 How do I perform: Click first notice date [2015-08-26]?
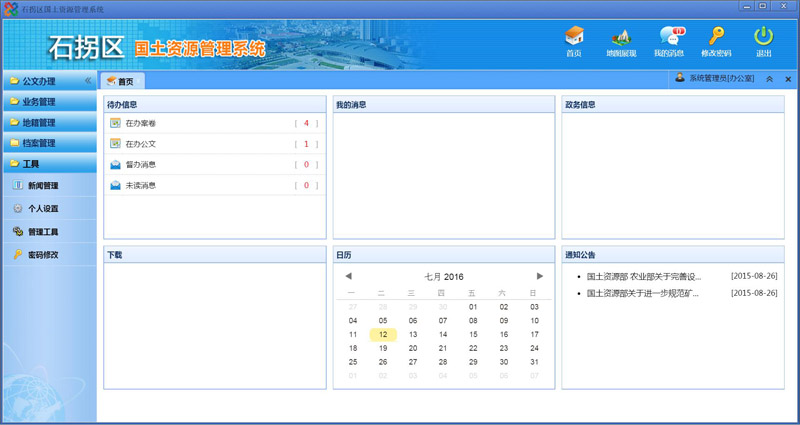pyautogui.click(x=754, y=276)
